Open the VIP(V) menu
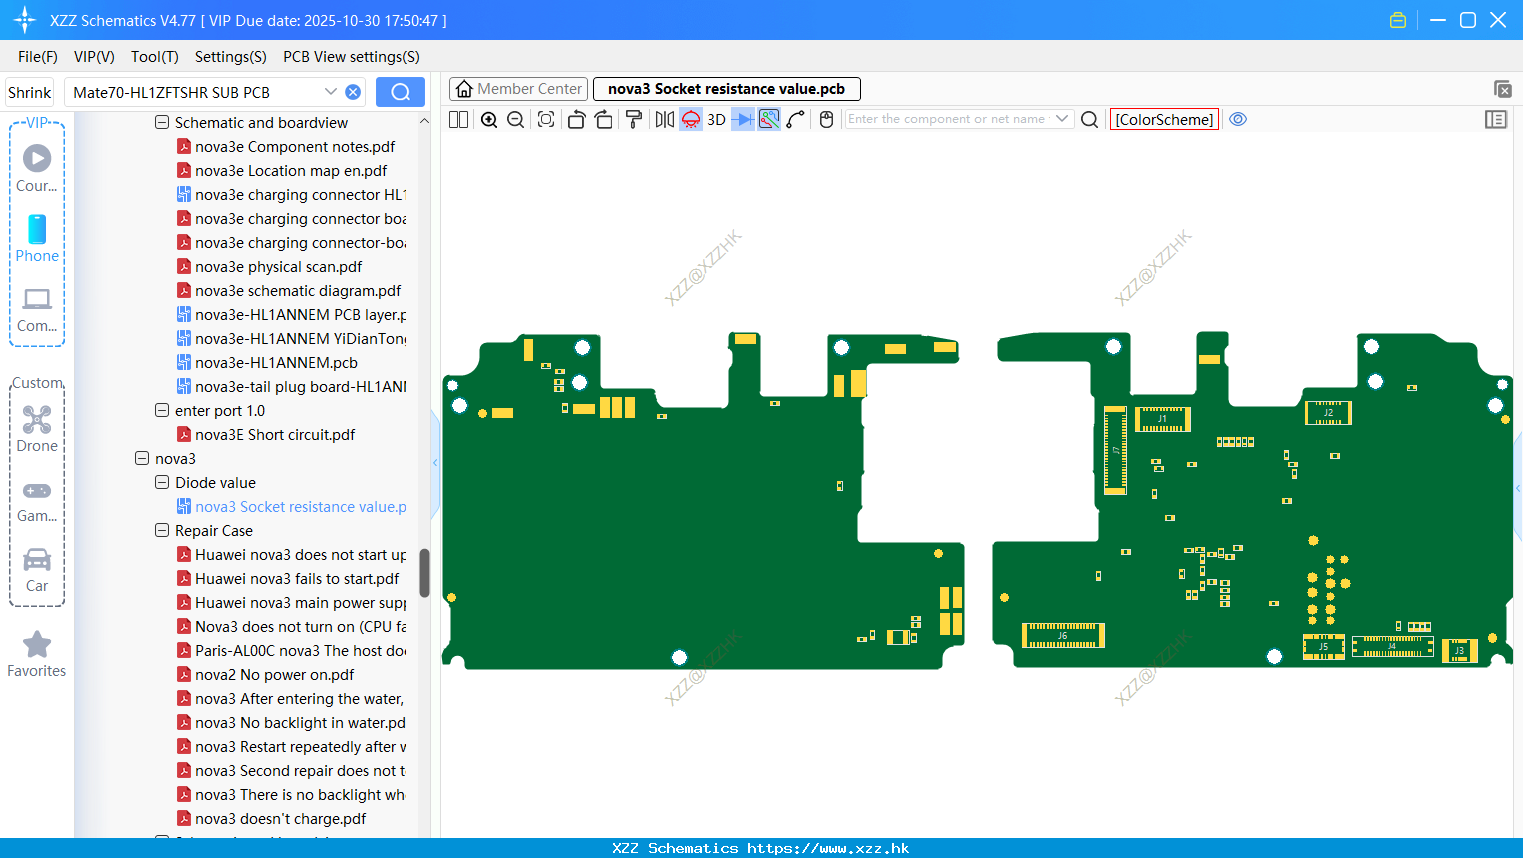1523x858 pixels. 94,57
